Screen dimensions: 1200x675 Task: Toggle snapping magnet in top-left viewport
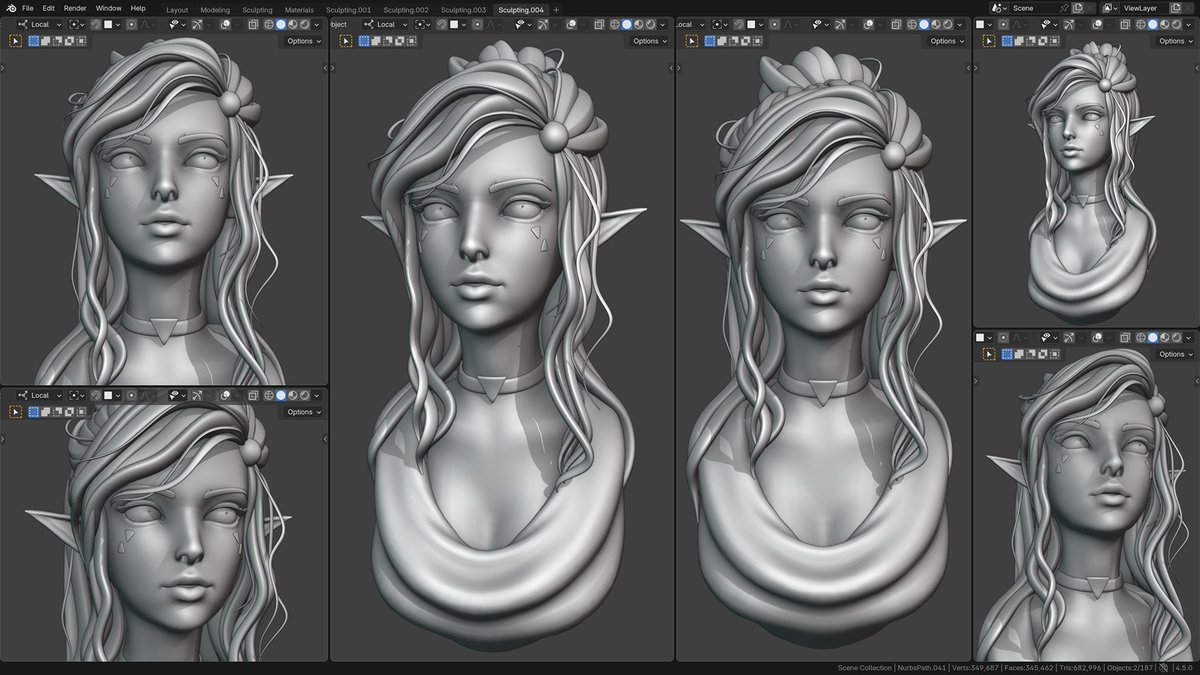pos(96,25)
